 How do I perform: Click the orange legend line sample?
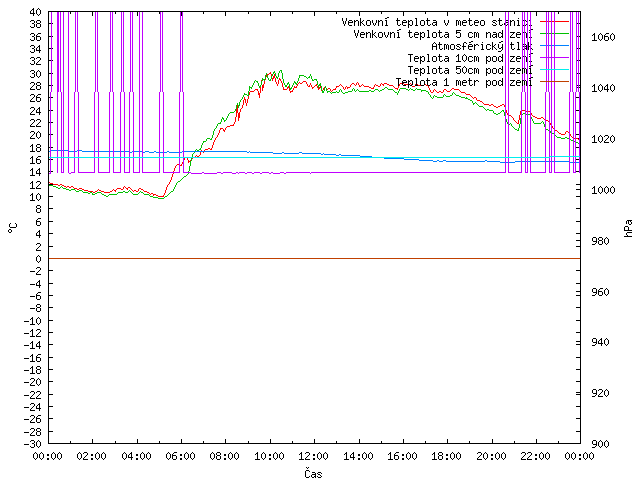[x=554, y=81]
